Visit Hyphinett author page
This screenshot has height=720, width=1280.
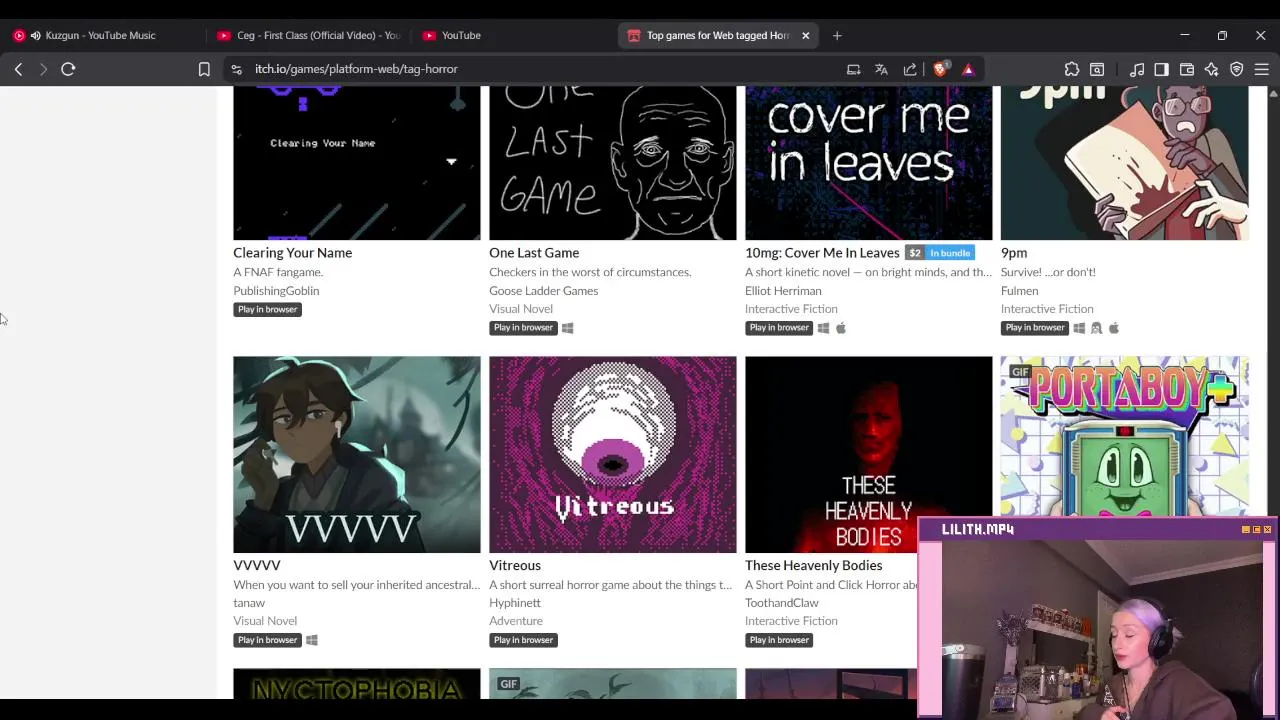515,603
